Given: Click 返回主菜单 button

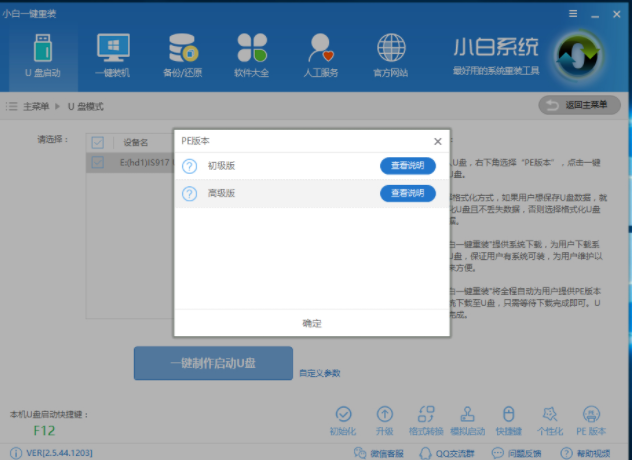Looking at the screenshot, I should (x=580, y=105).
